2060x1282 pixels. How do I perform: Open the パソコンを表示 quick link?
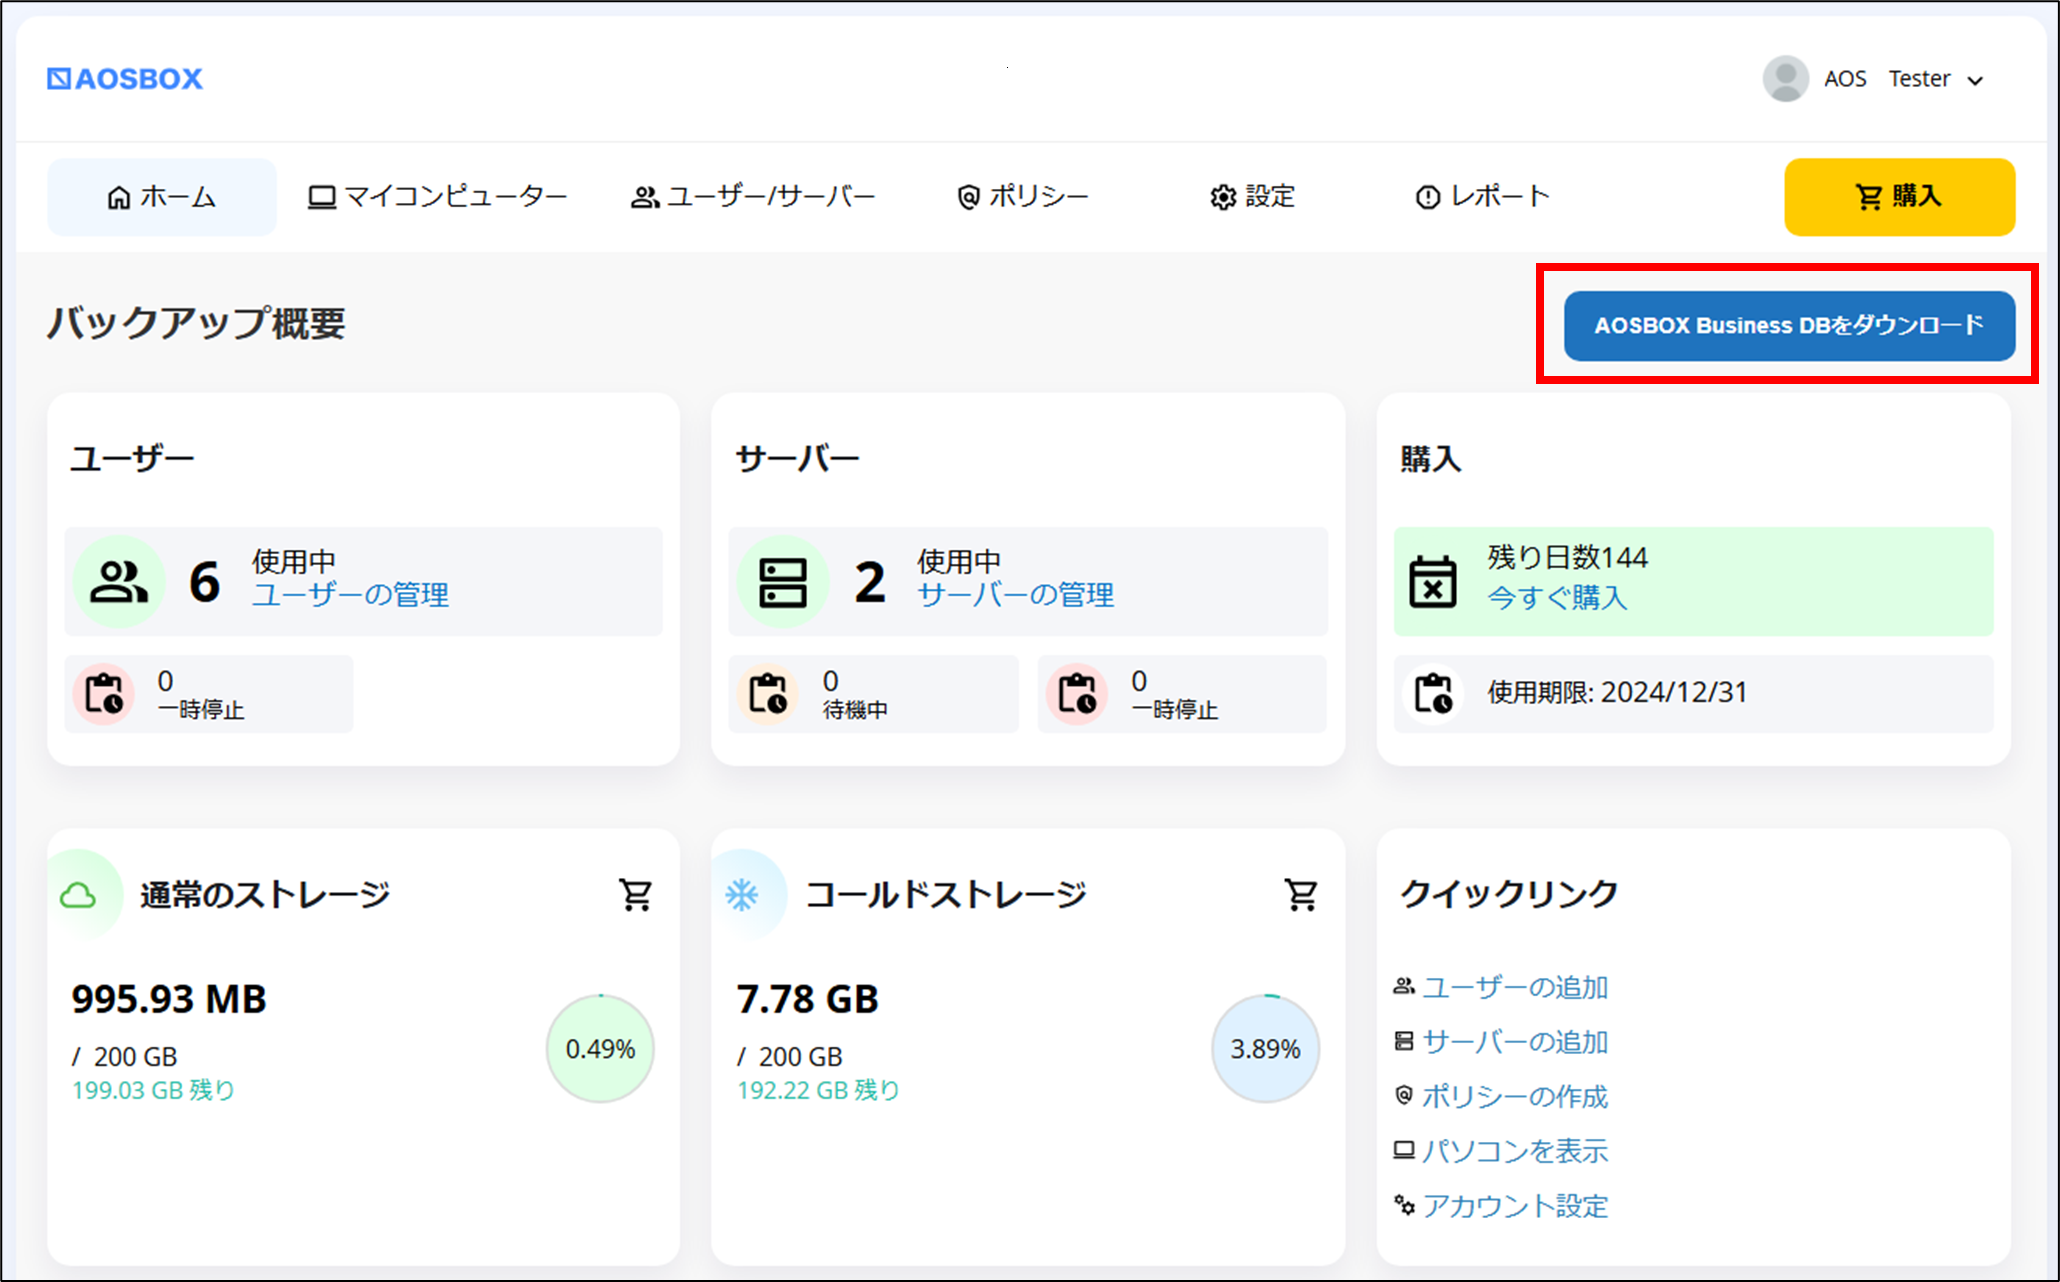coord(1515,1152)
